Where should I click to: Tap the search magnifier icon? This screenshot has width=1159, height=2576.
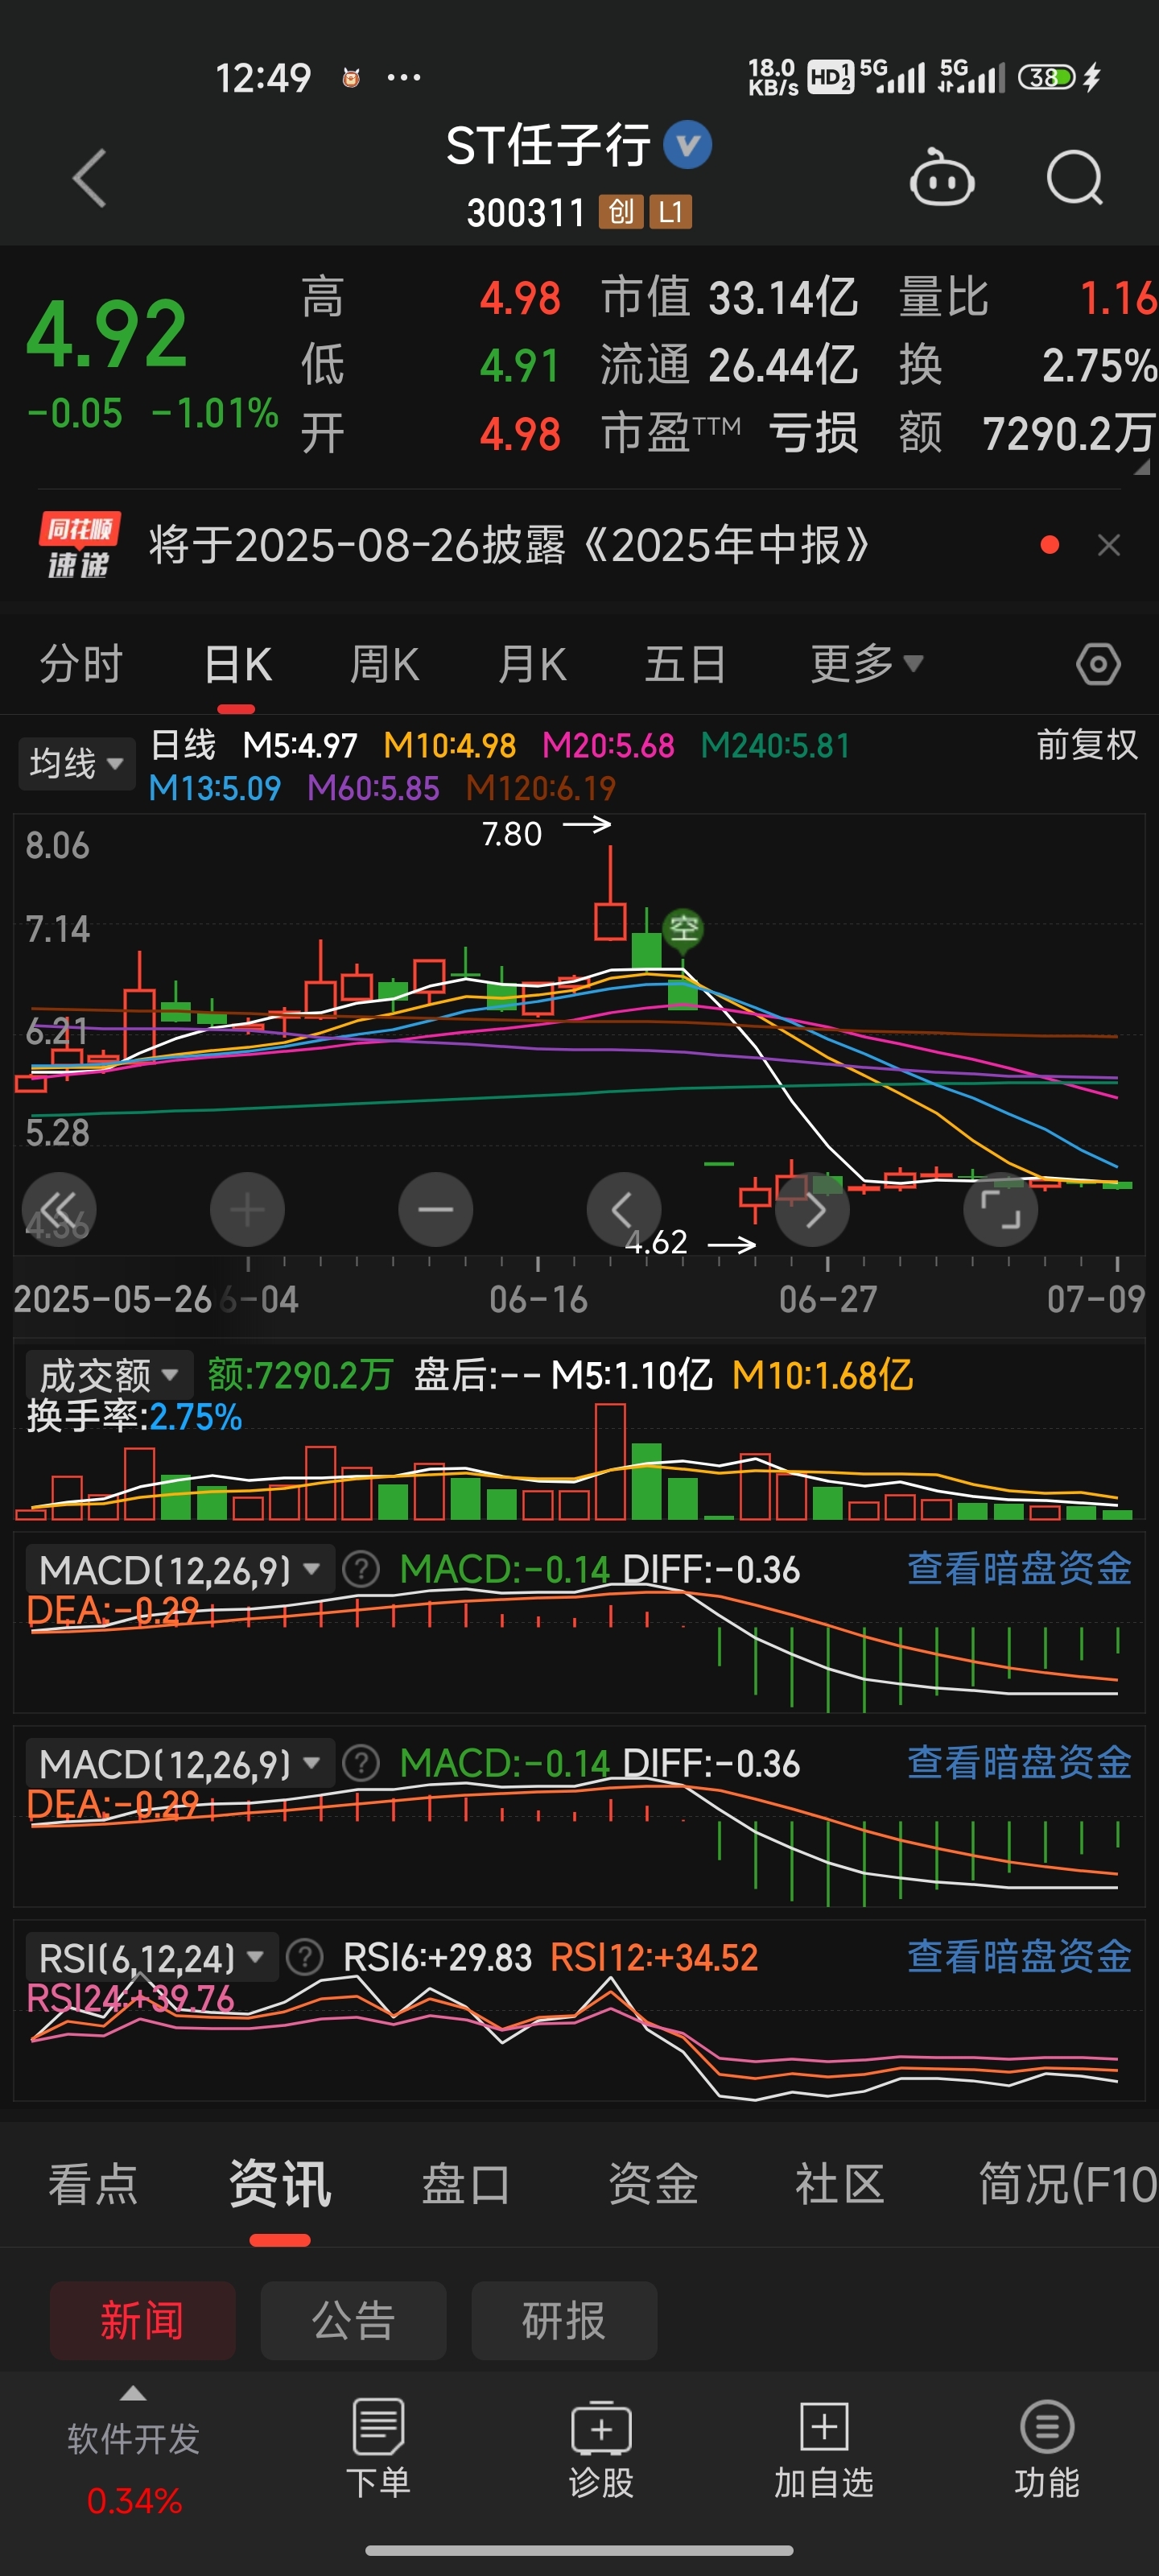[1074, 178]
